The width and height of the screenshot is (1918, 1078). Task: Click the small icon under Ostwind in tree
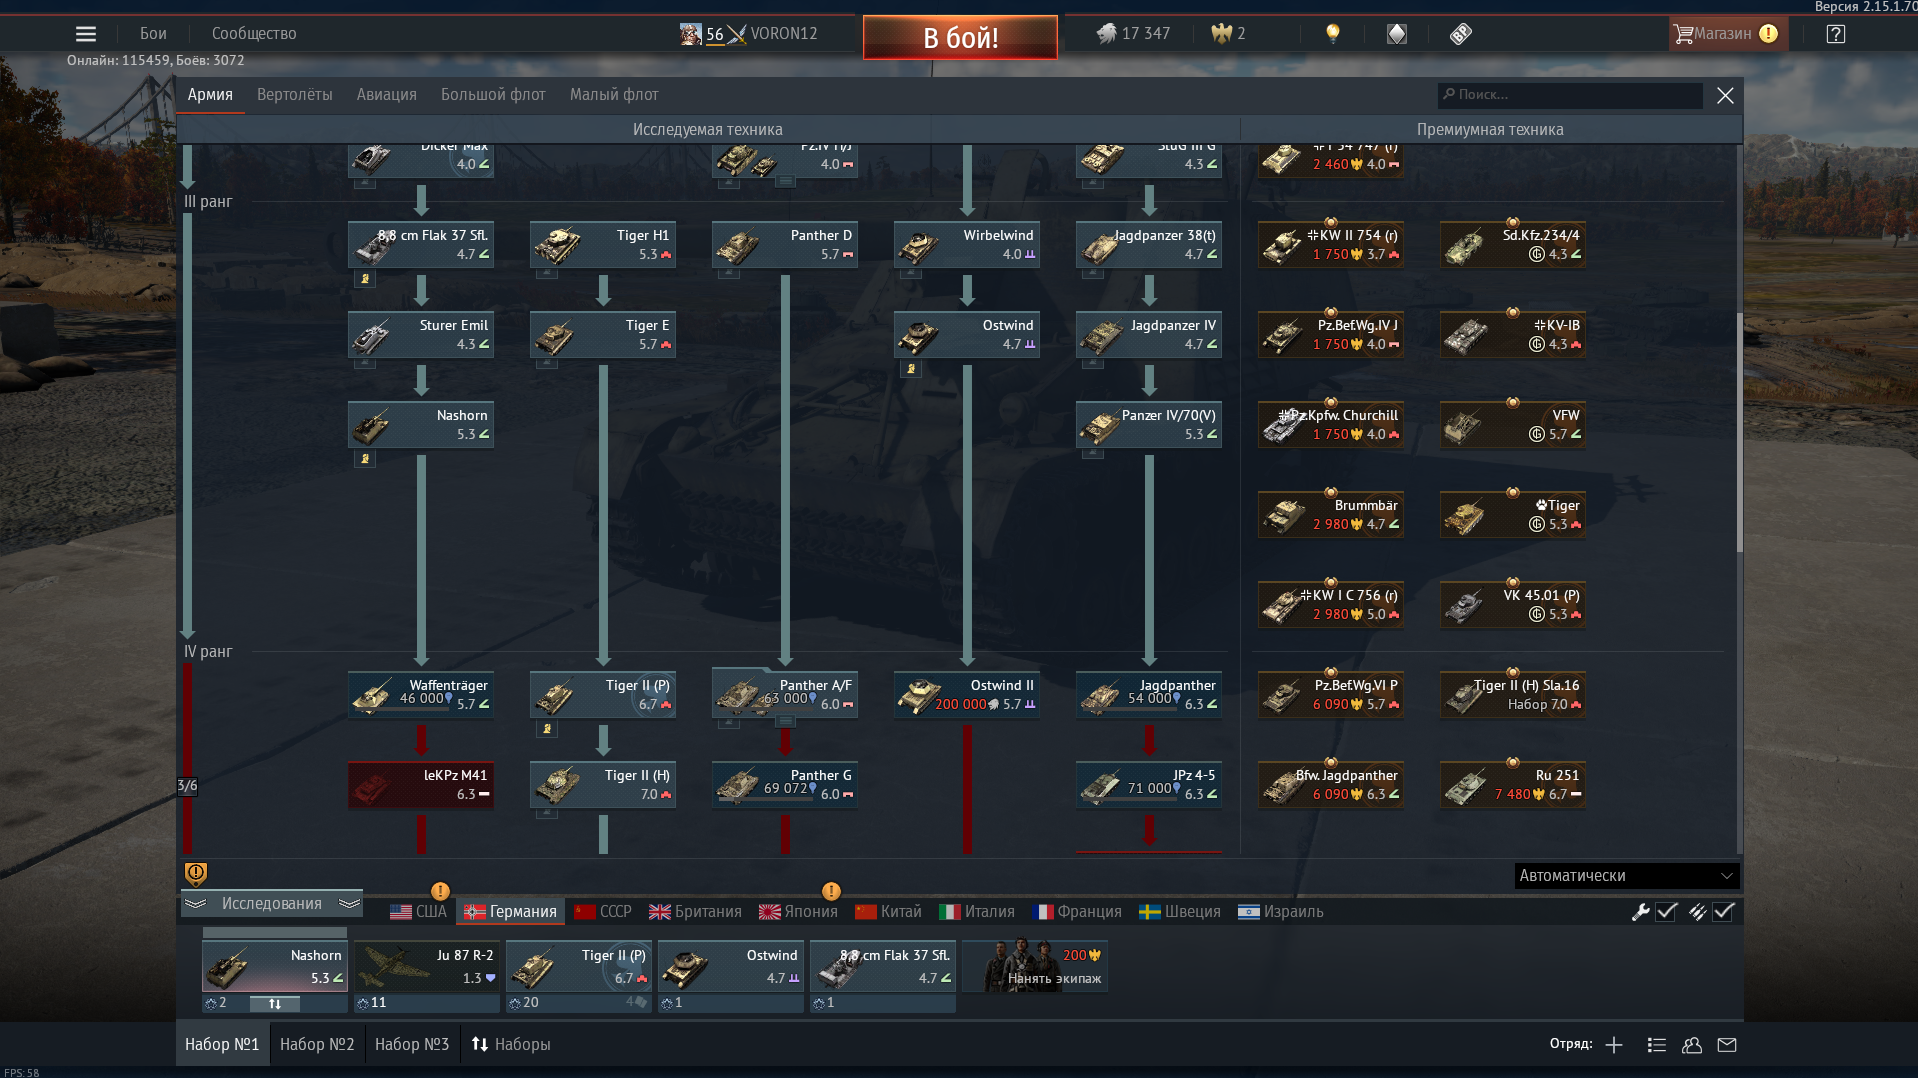pyautogui.click(x=911, y=369)
